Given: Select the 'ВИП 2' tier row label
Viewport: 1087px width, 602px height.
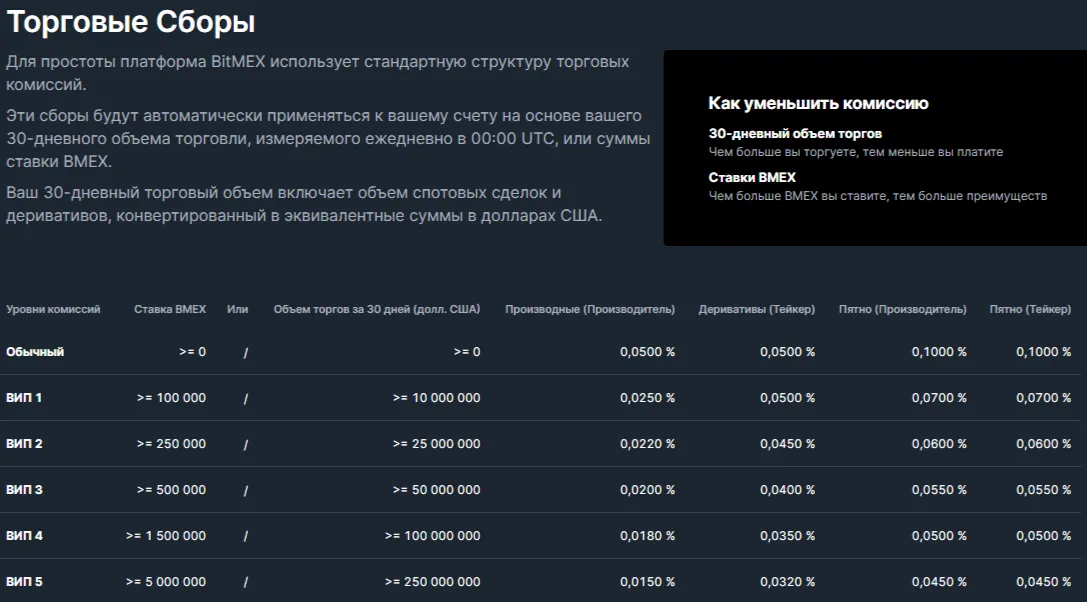Looking at the screenshot, I should coord(24,443).
